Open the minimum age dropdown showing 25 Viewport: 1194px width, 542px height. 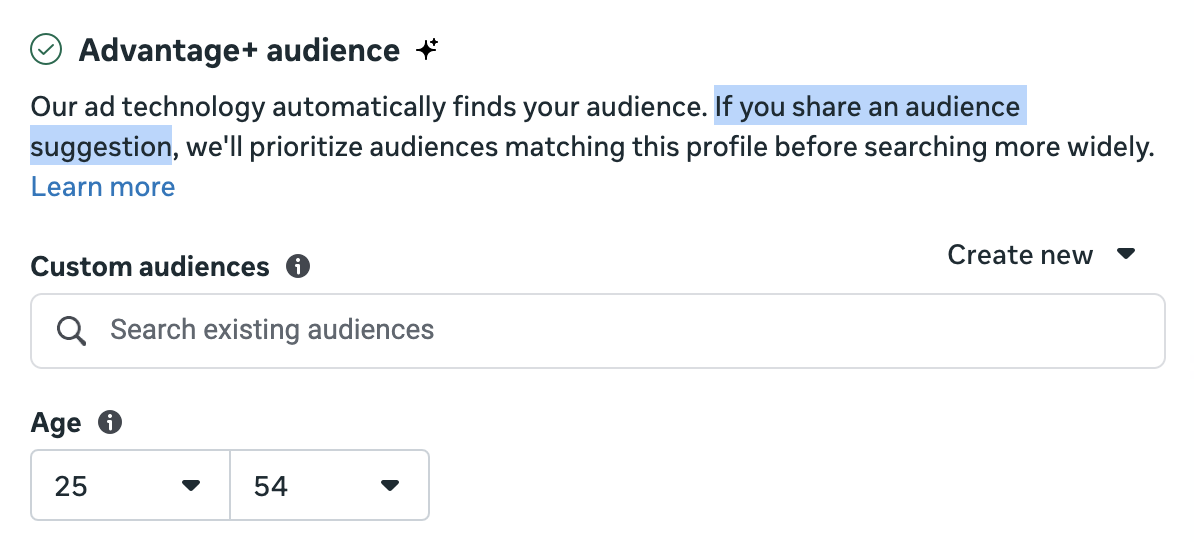click(x=130, y=485)
